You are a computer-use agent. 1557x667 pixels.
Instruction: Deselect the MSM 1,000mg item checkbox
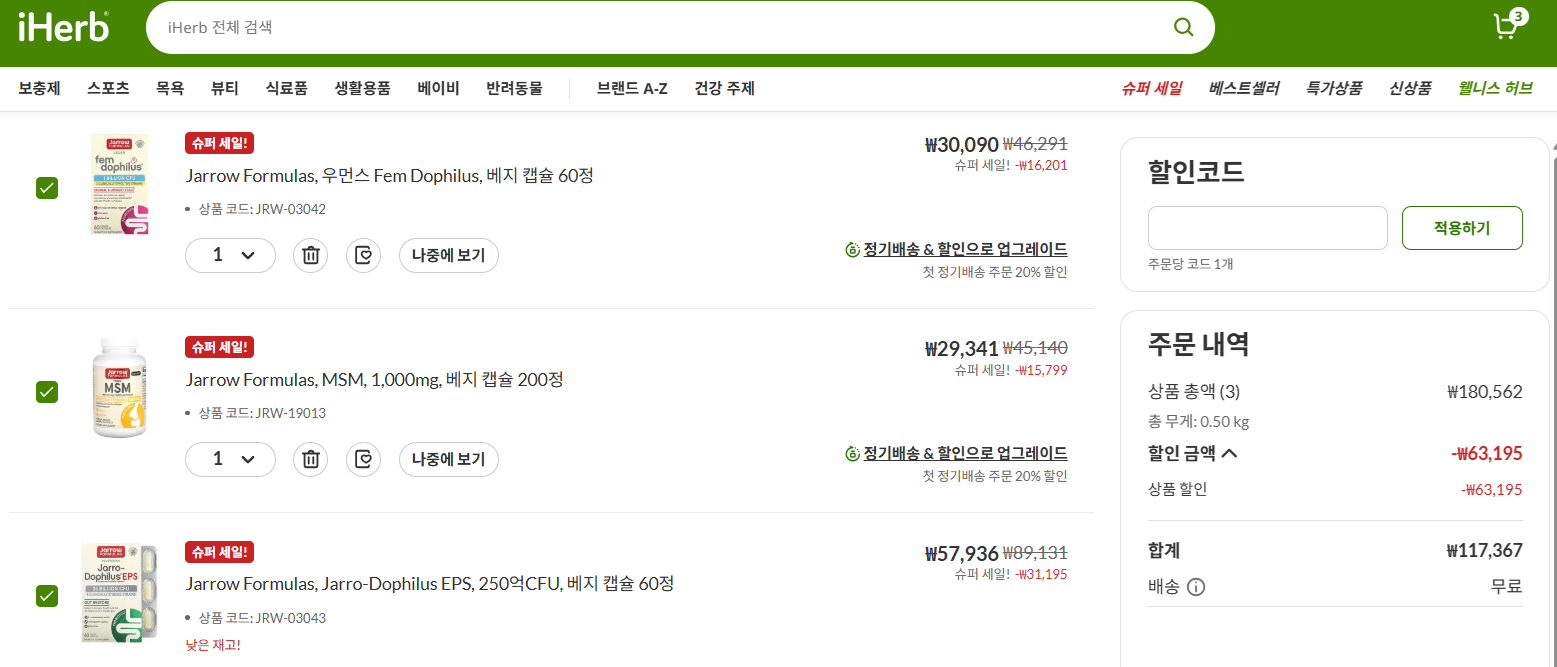coord(47,392)
